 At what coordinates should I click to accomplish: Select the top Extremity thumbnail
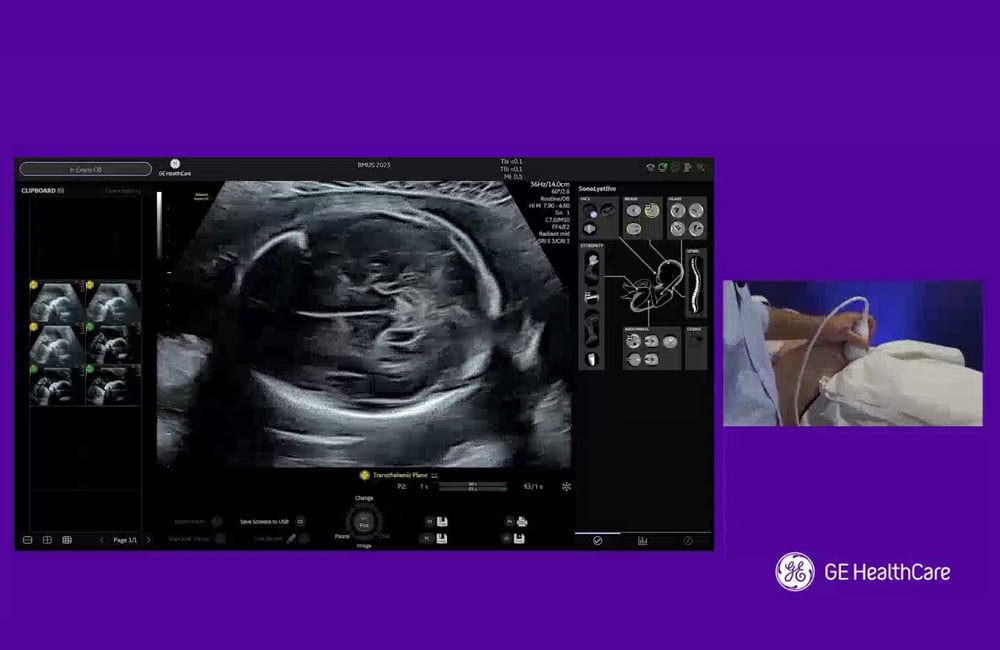[x=592, y=267]
